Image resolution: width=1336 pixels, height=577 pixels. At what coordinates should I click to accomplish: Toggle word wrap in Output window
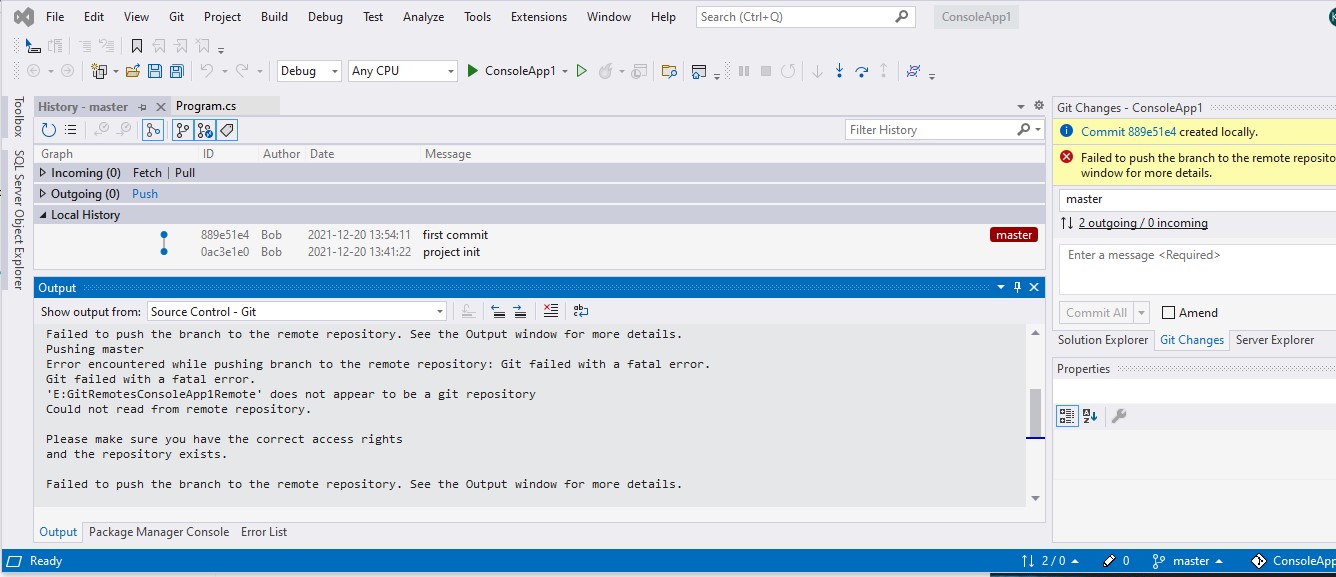point(581,312)
